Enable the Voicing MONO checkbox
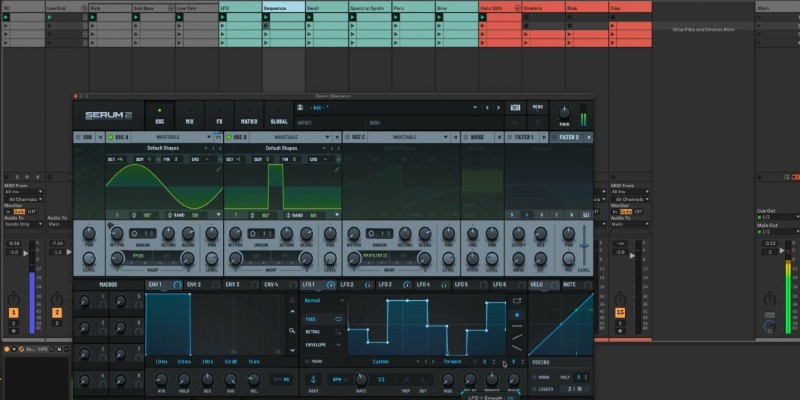Image resolution: width=800 pixels, height=400 pixels. point(535,378)
